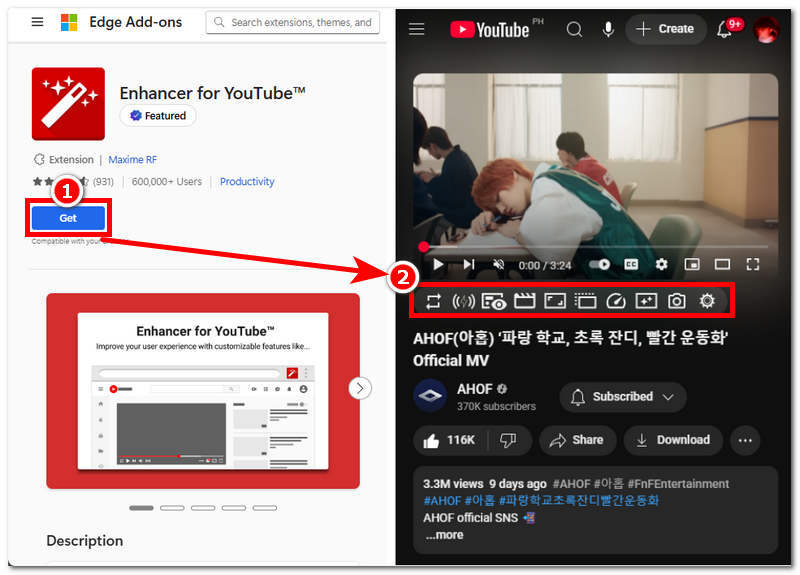
Task: Like the video with thumbs up
Action: [449, 440]
